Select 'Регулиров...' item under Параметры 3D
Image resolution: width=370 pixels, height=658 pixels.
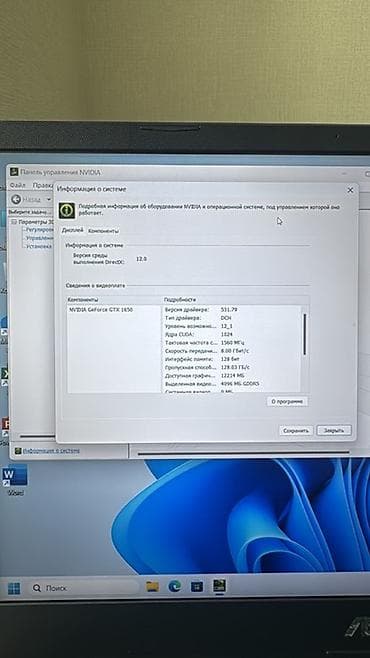click(39, 230)
